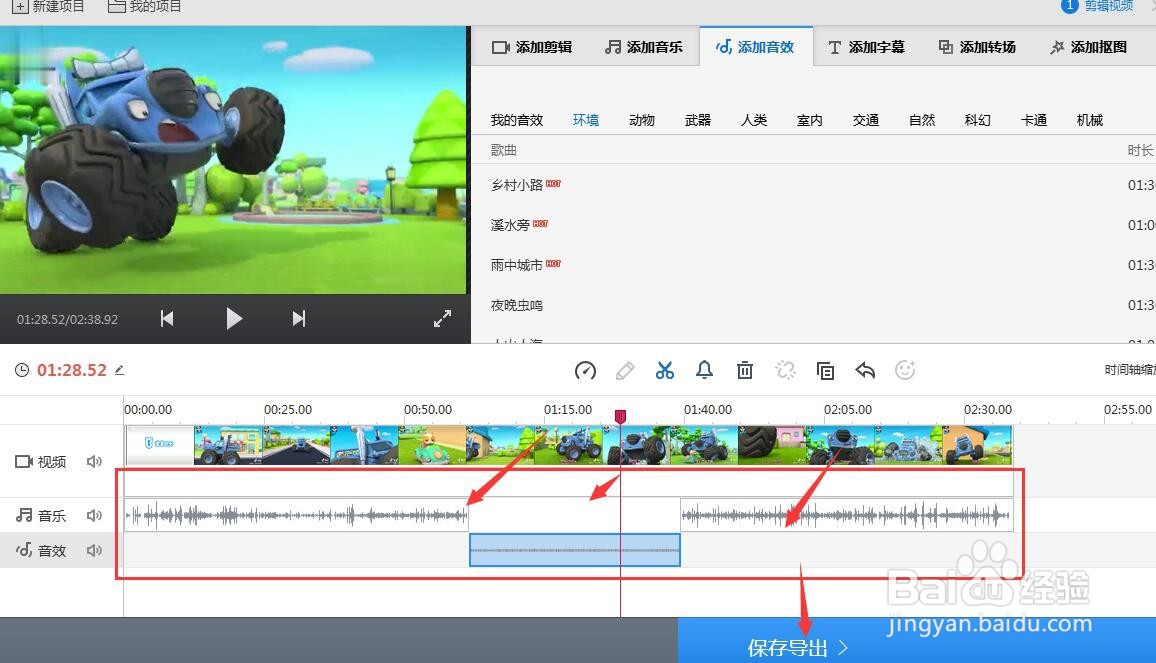The height and width of the screenshot is (663, 1156).
Task: Select the 武器 sound category
Action: coord(698,120)
